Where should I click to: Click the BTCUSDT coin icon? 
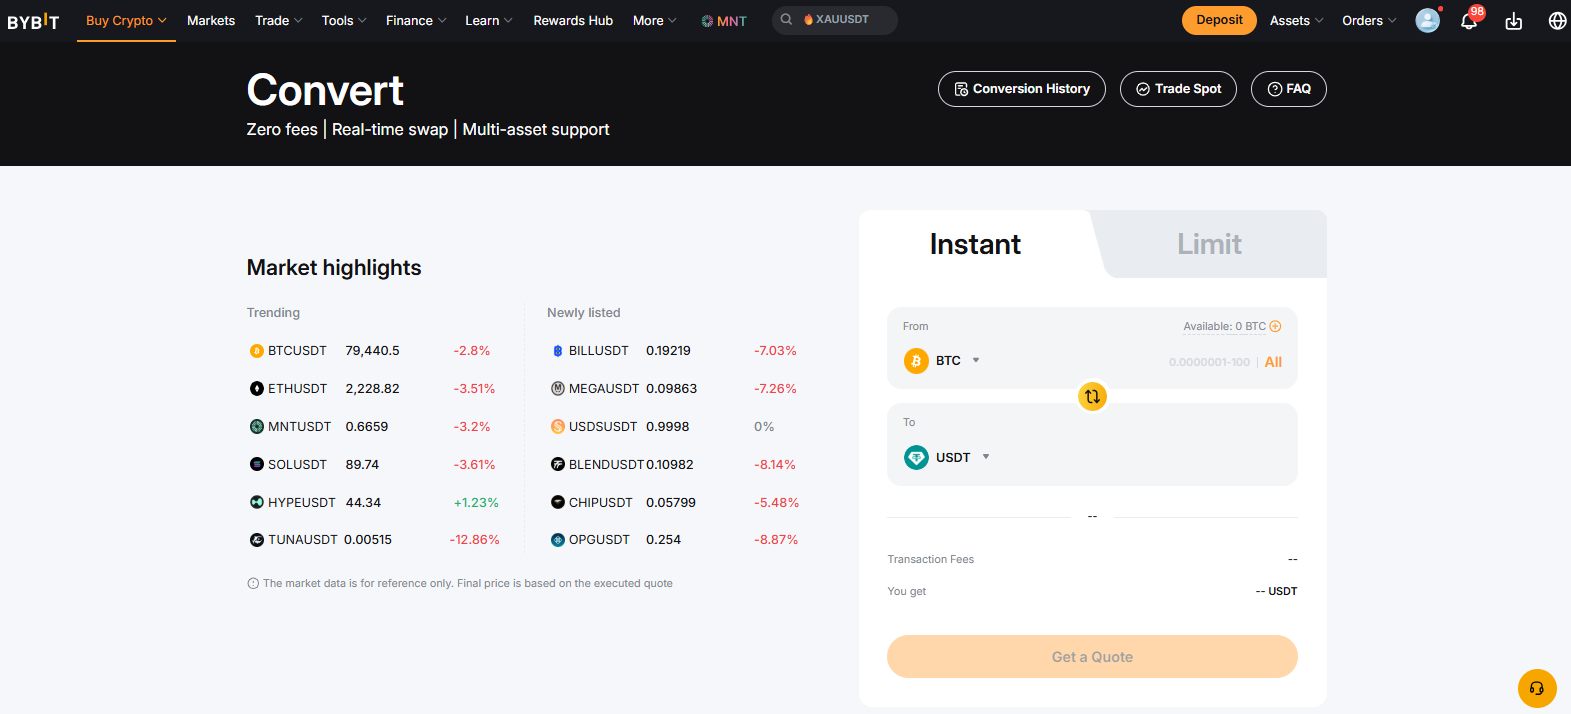pyautogui.click(x=256, y=351)
